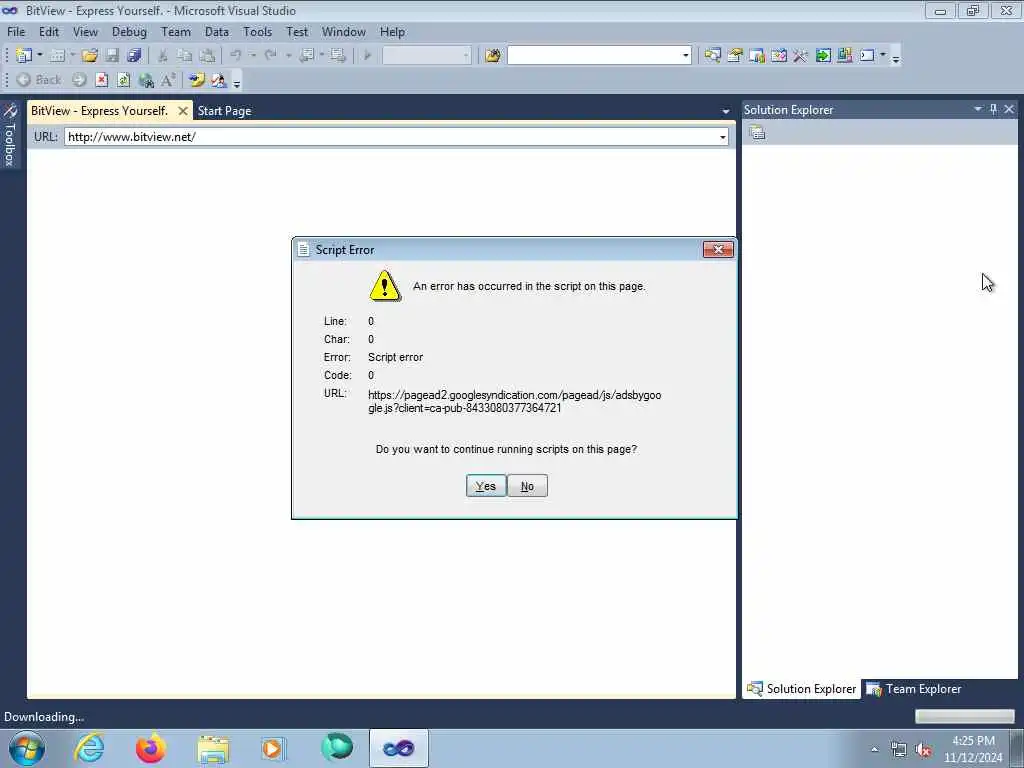Click the Redo arrow icon
The width and height of the screenshot is (1024, 768).
tap(270, 56)
